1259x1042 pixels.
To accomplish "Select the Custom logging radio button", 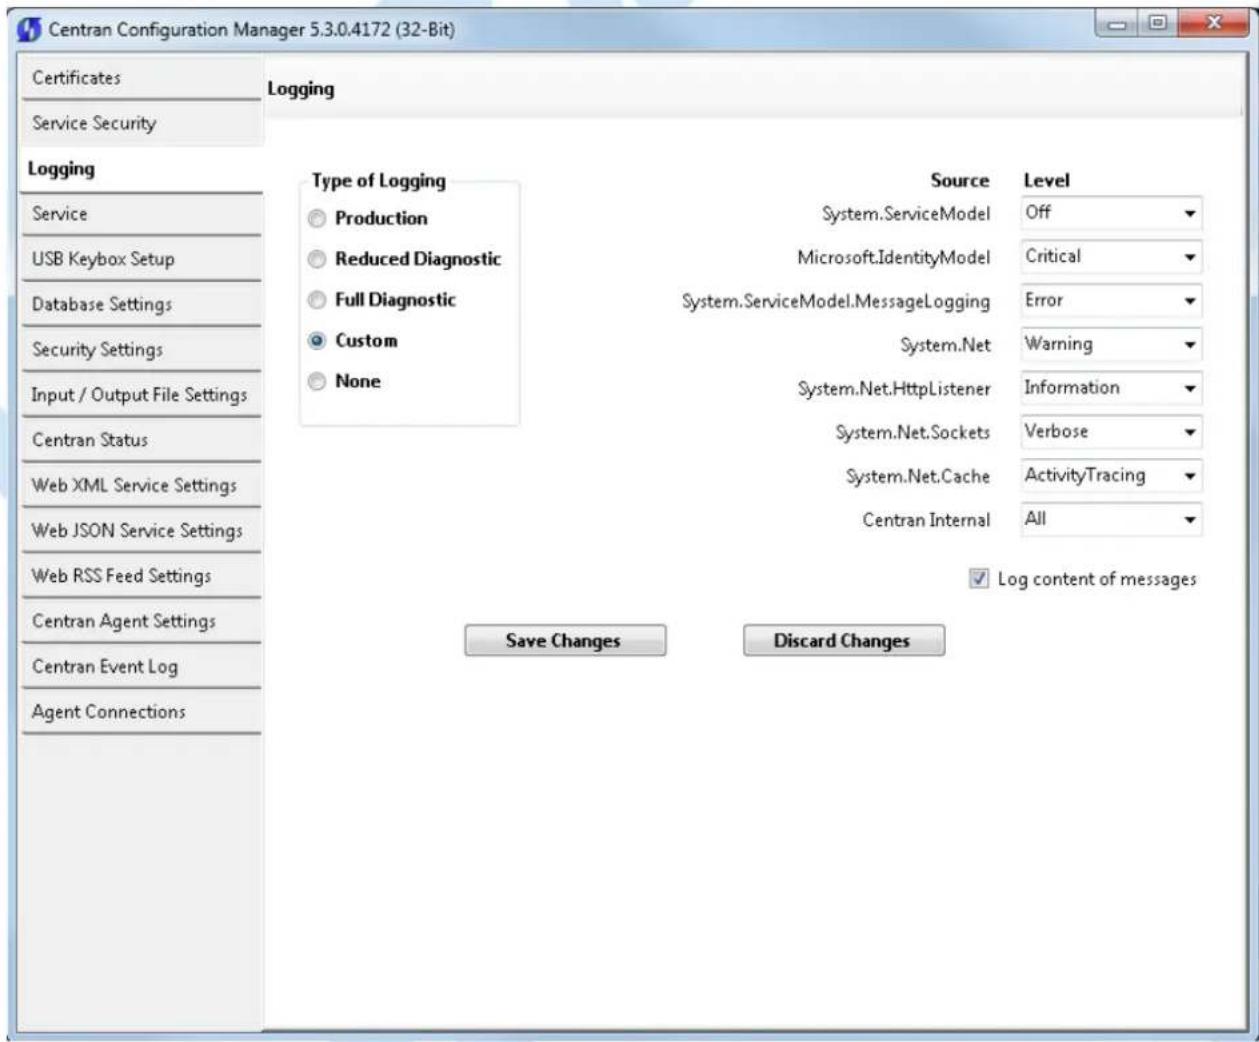I will (317, 341).
